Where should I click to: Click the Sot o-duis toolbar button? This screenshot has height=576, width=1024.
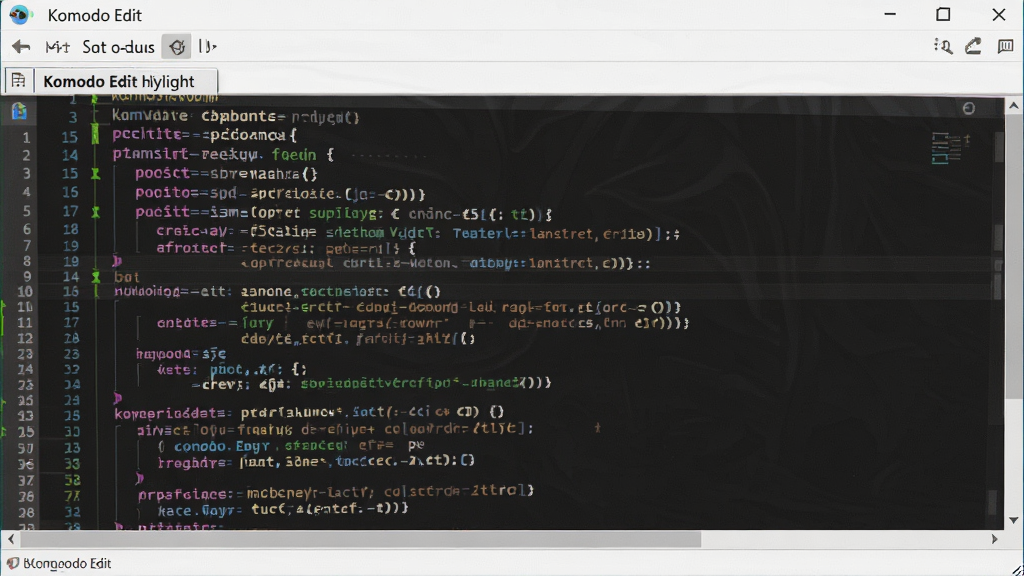[x=118, y=47]
